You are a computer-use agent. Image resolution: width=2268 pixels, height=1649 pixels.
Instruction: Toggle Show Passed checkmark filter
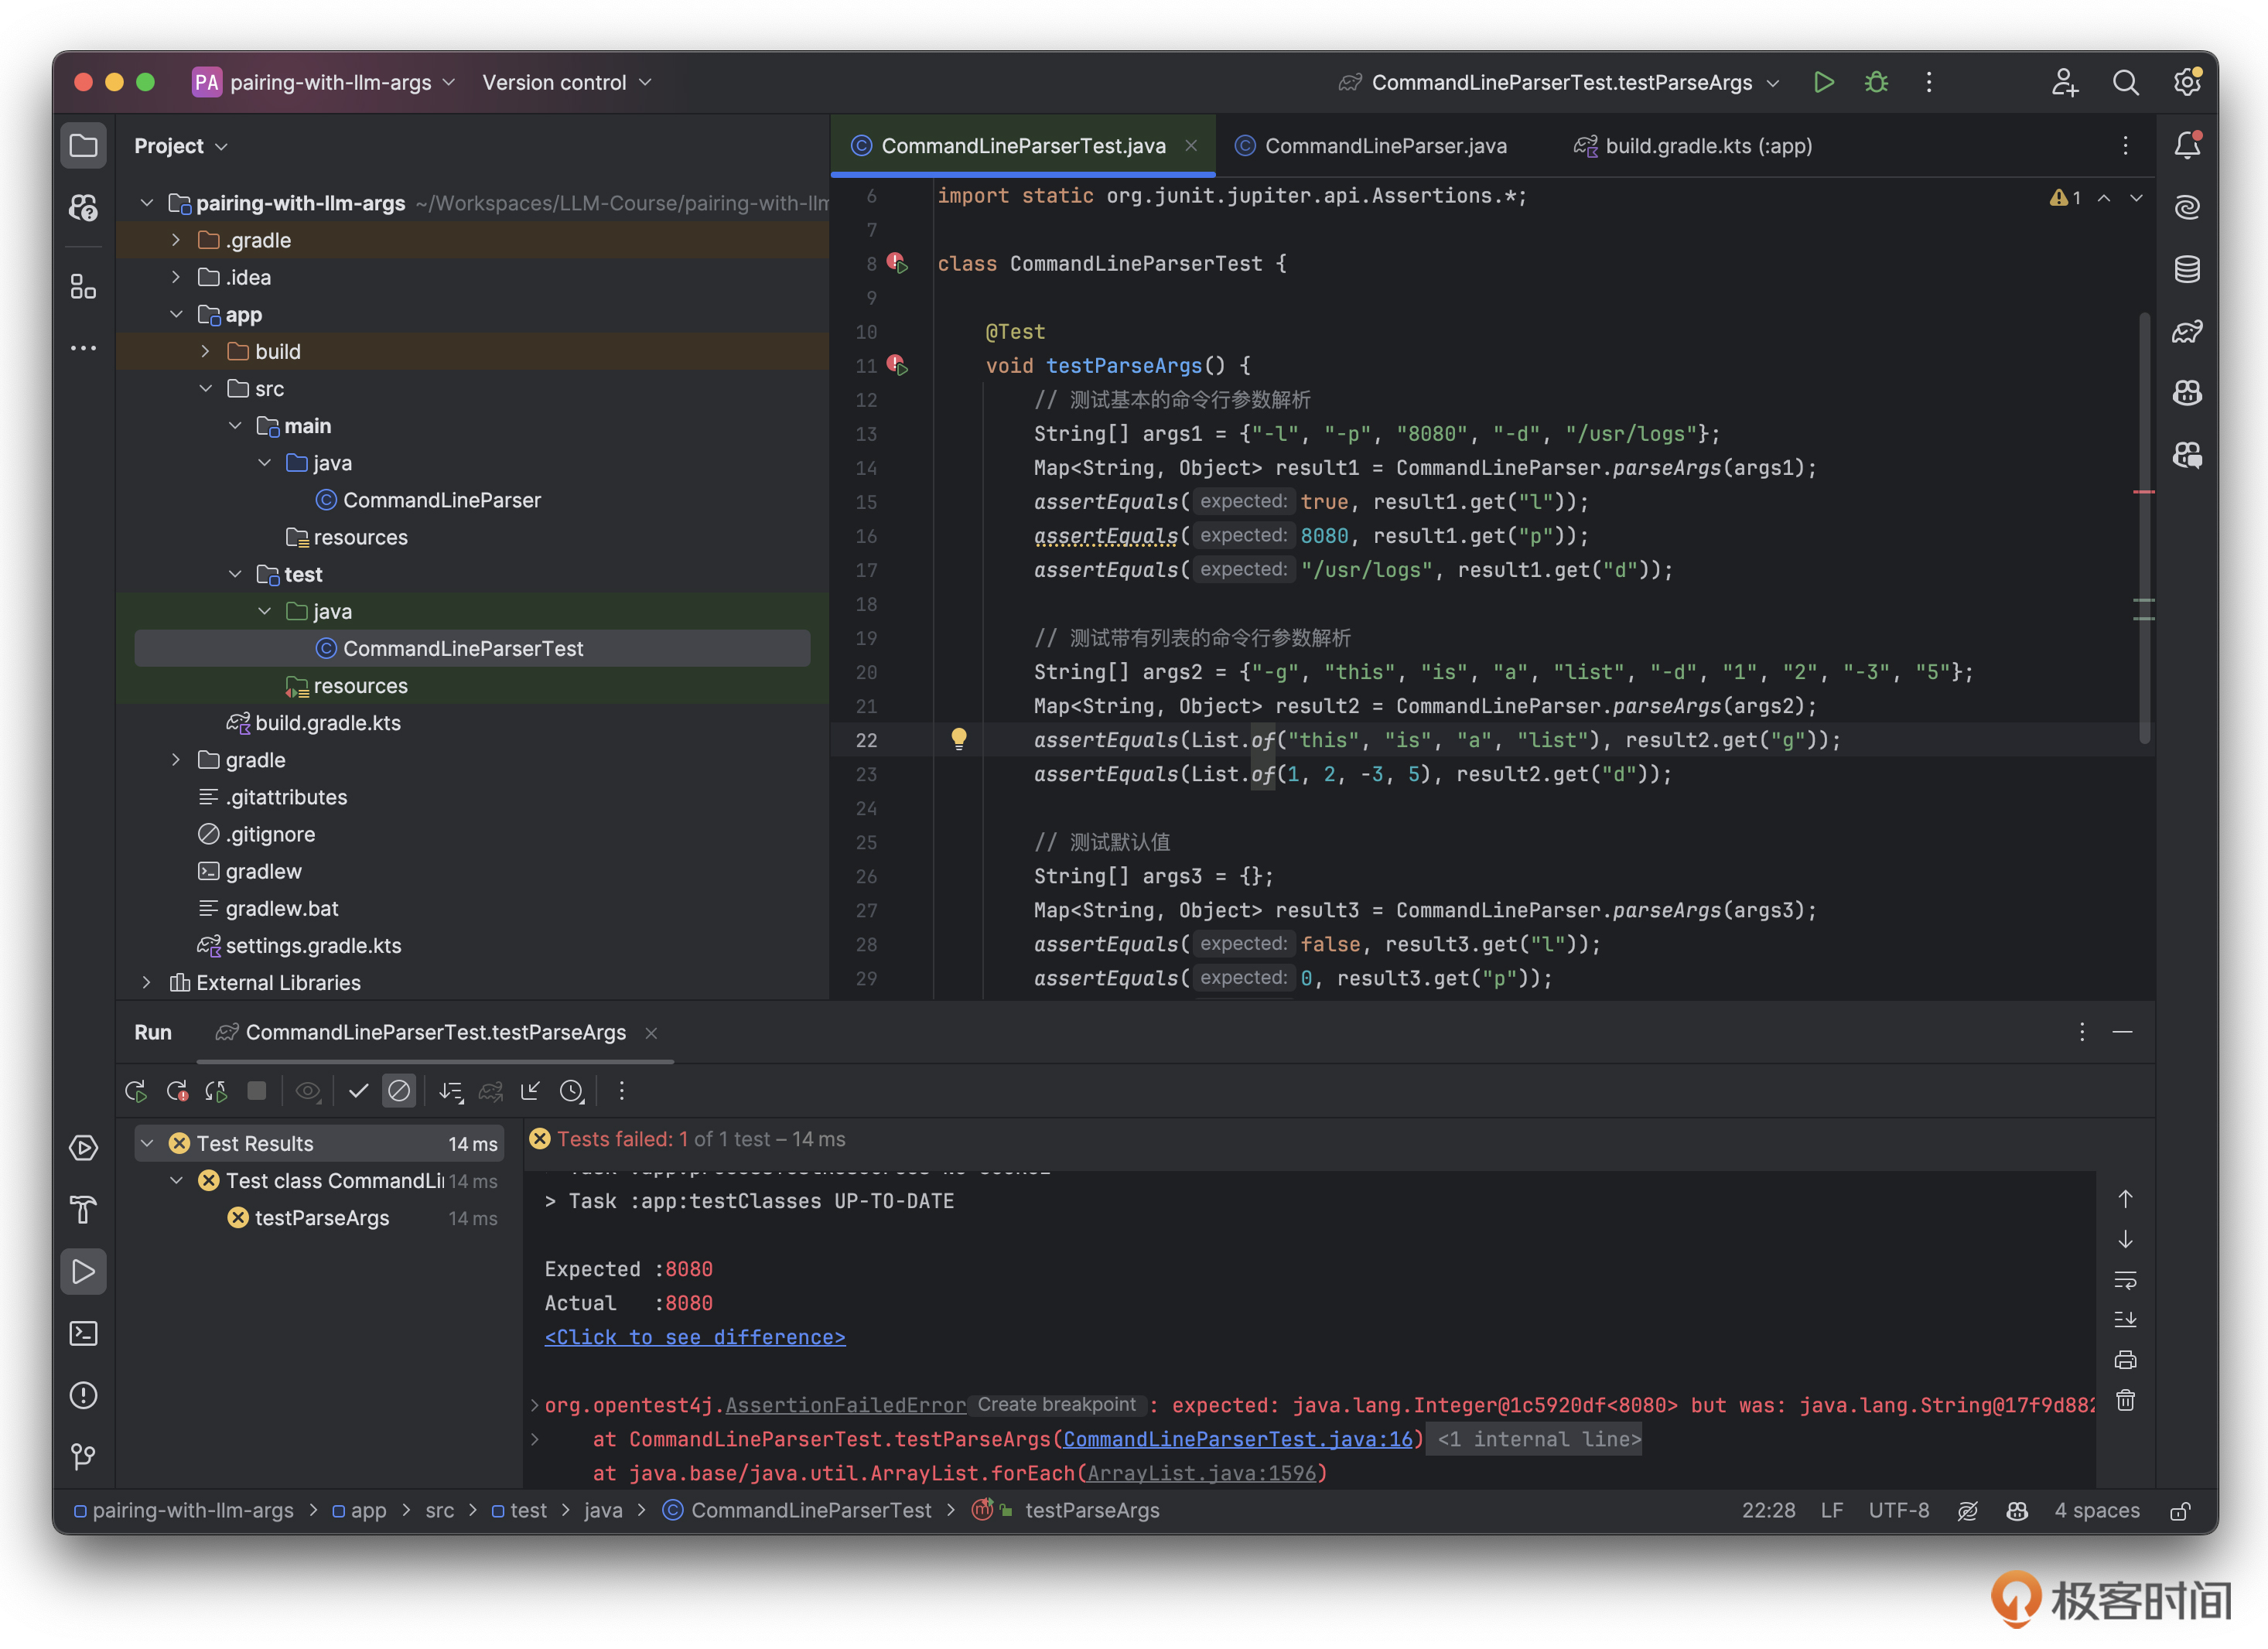(358, 1091)
